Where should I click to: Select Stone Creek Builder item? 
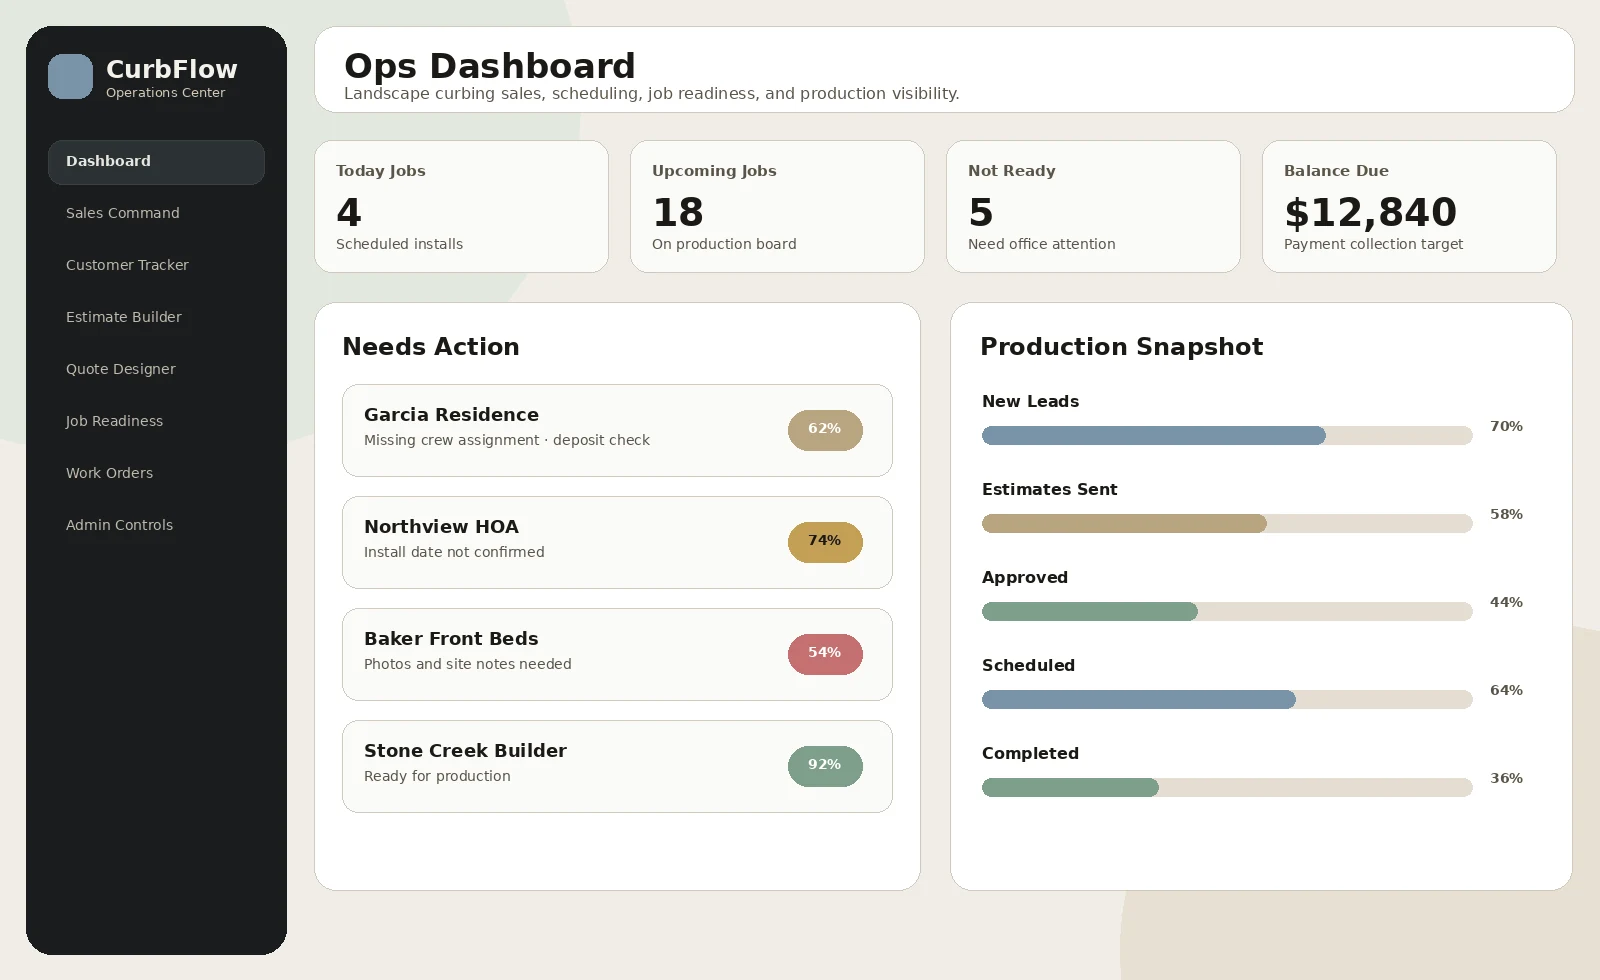(x=617, y=766)
